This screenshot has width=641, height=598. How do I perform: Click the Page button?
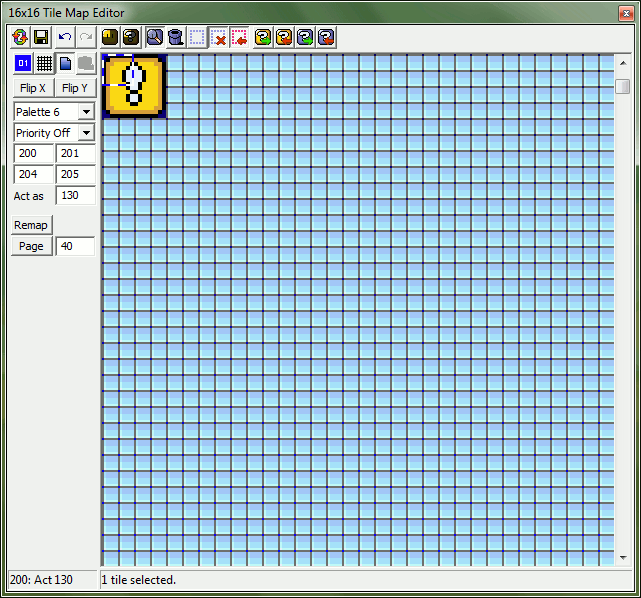pyautogui.click(x=31, y=246)
